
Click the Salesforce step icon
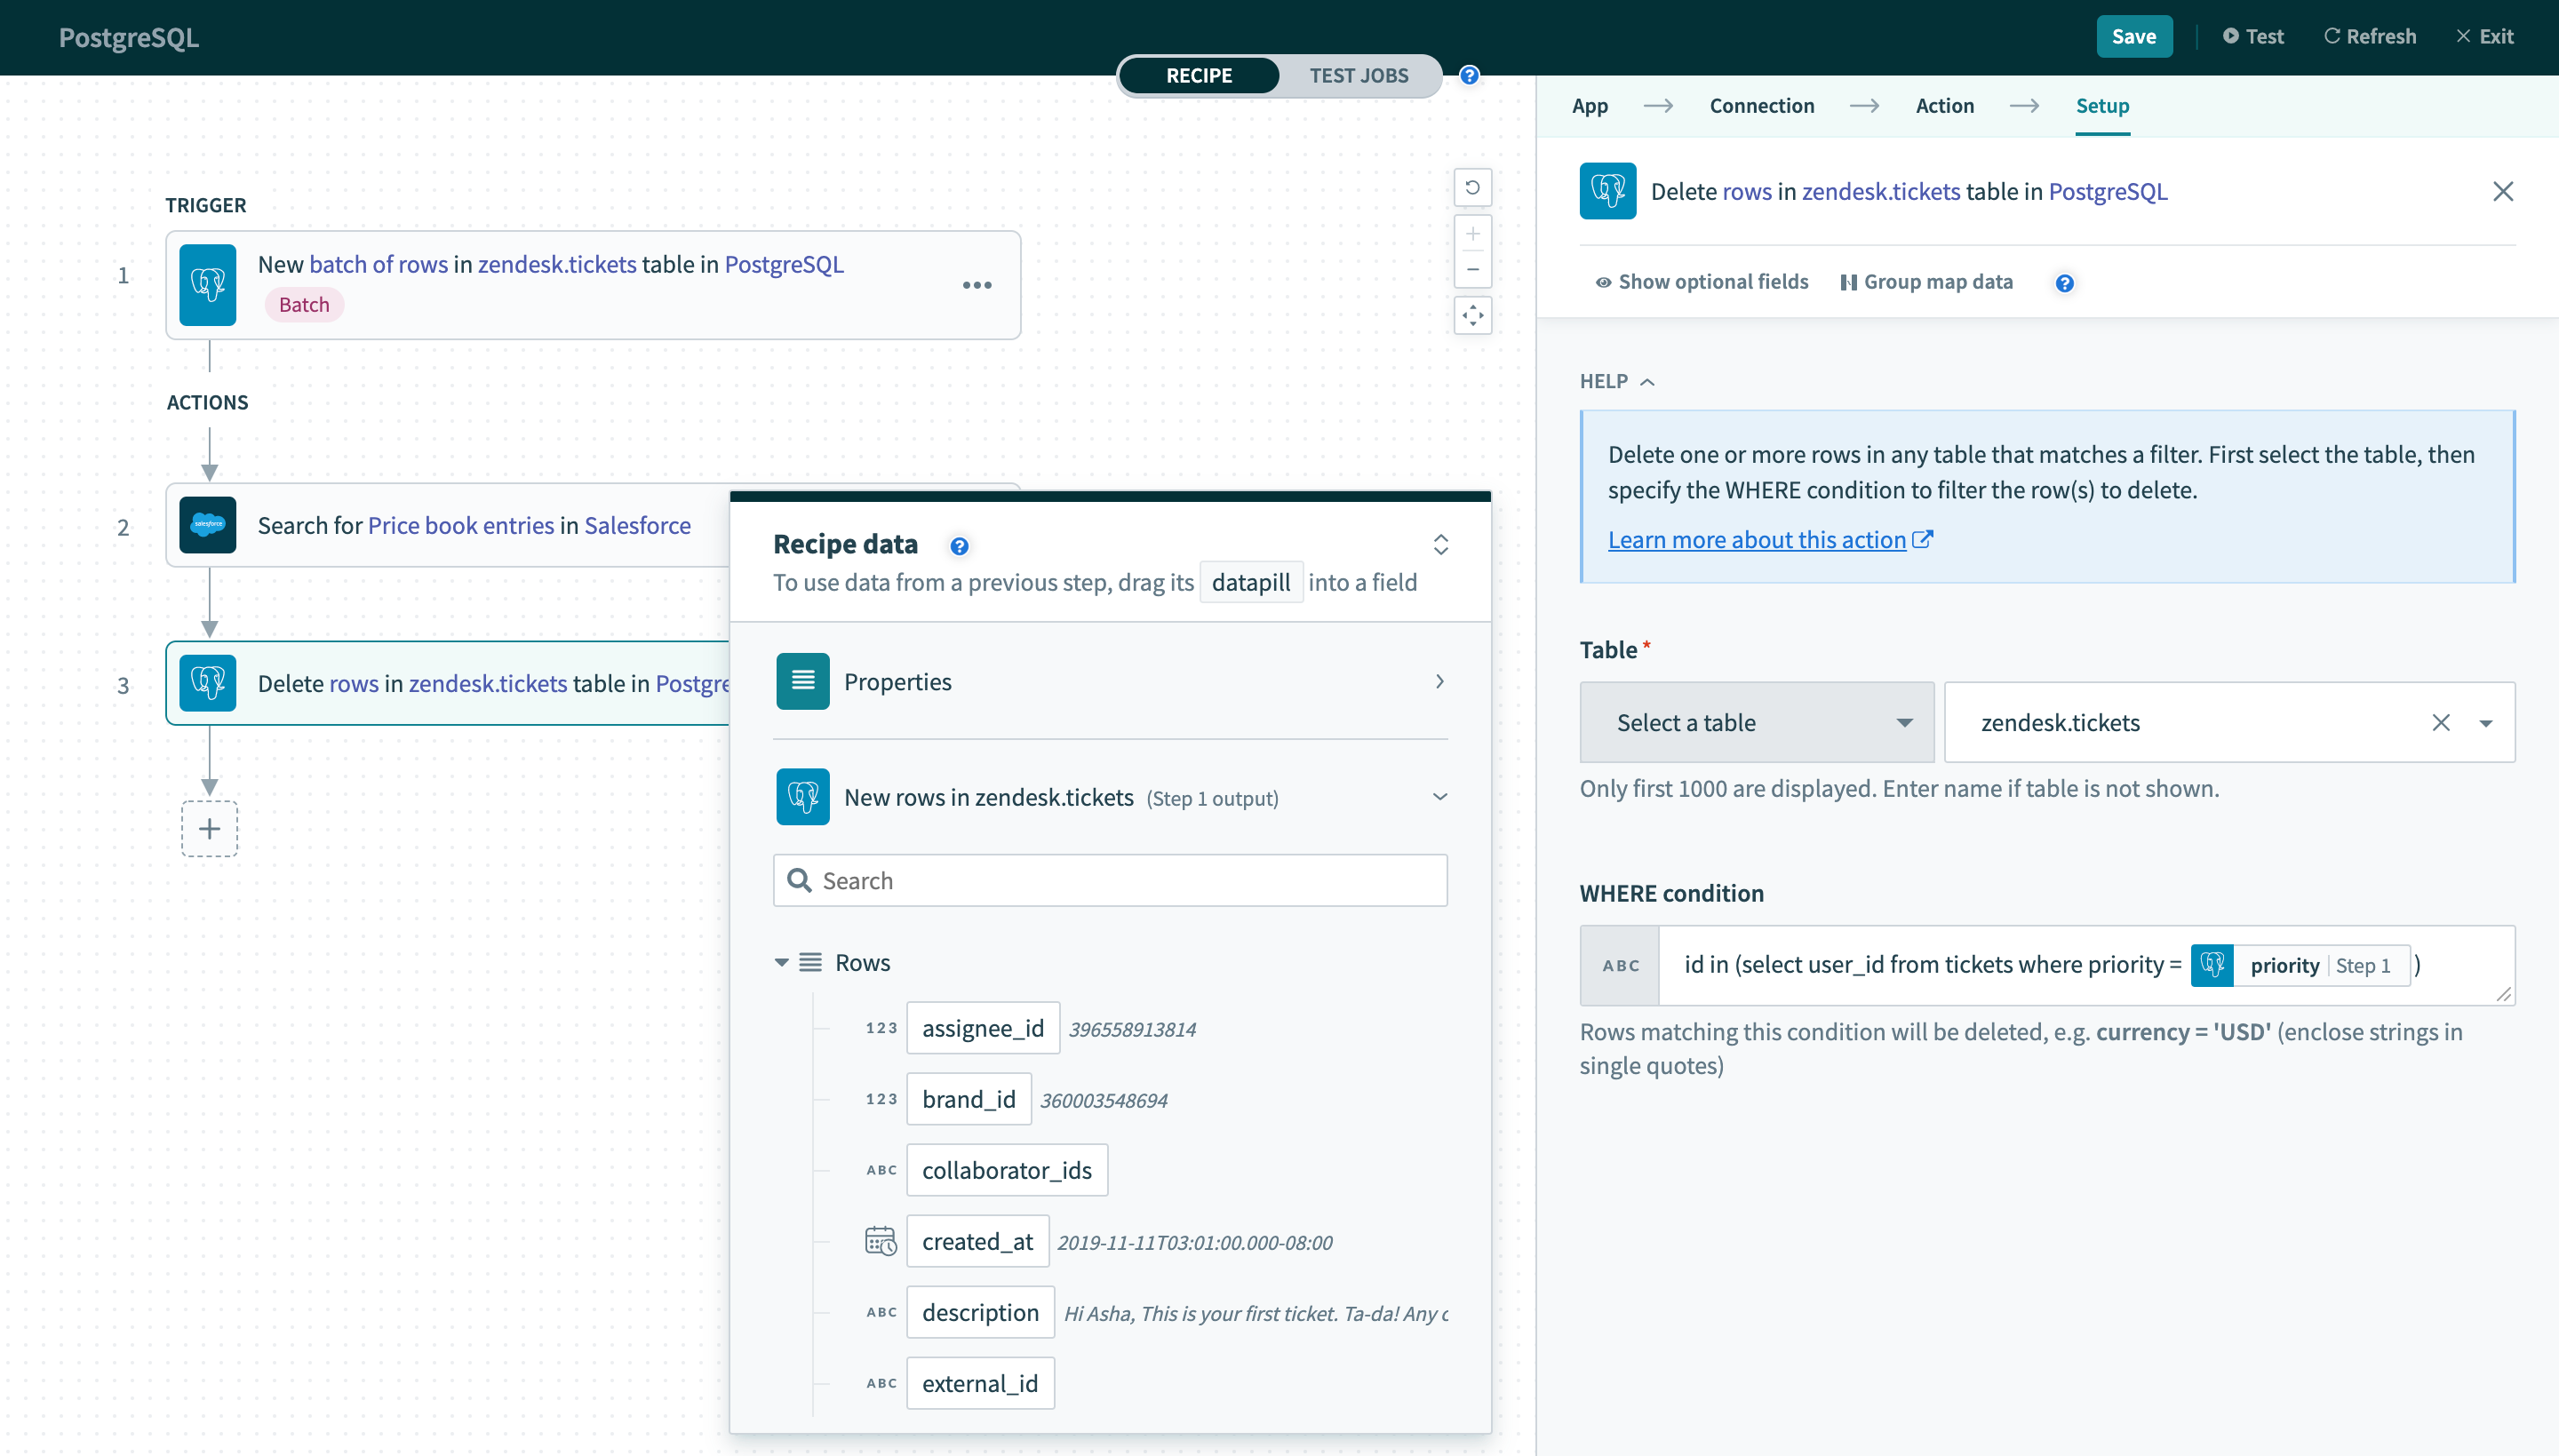207,525
